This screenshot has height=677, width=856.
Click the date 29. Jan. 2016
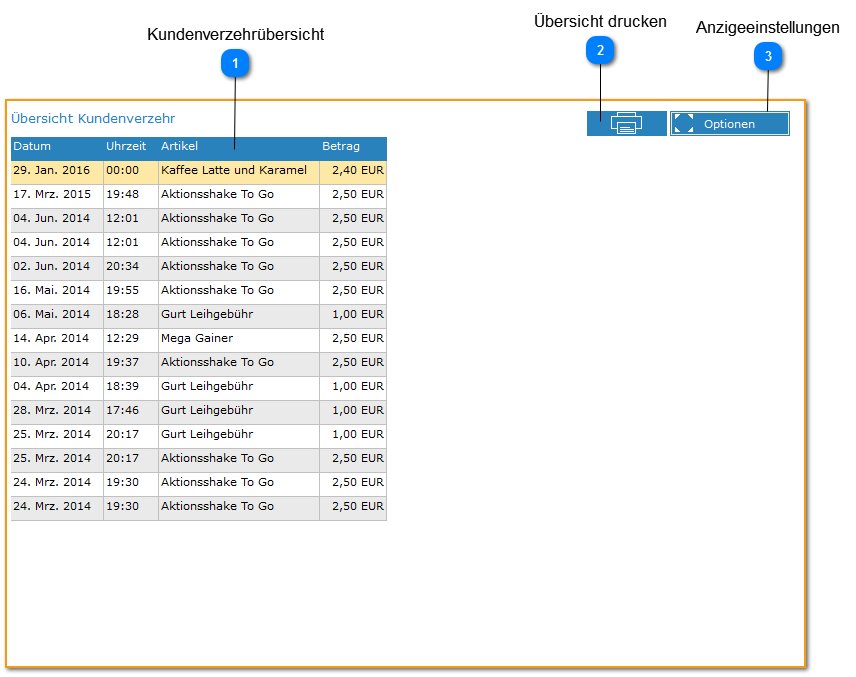click(51, 170)
